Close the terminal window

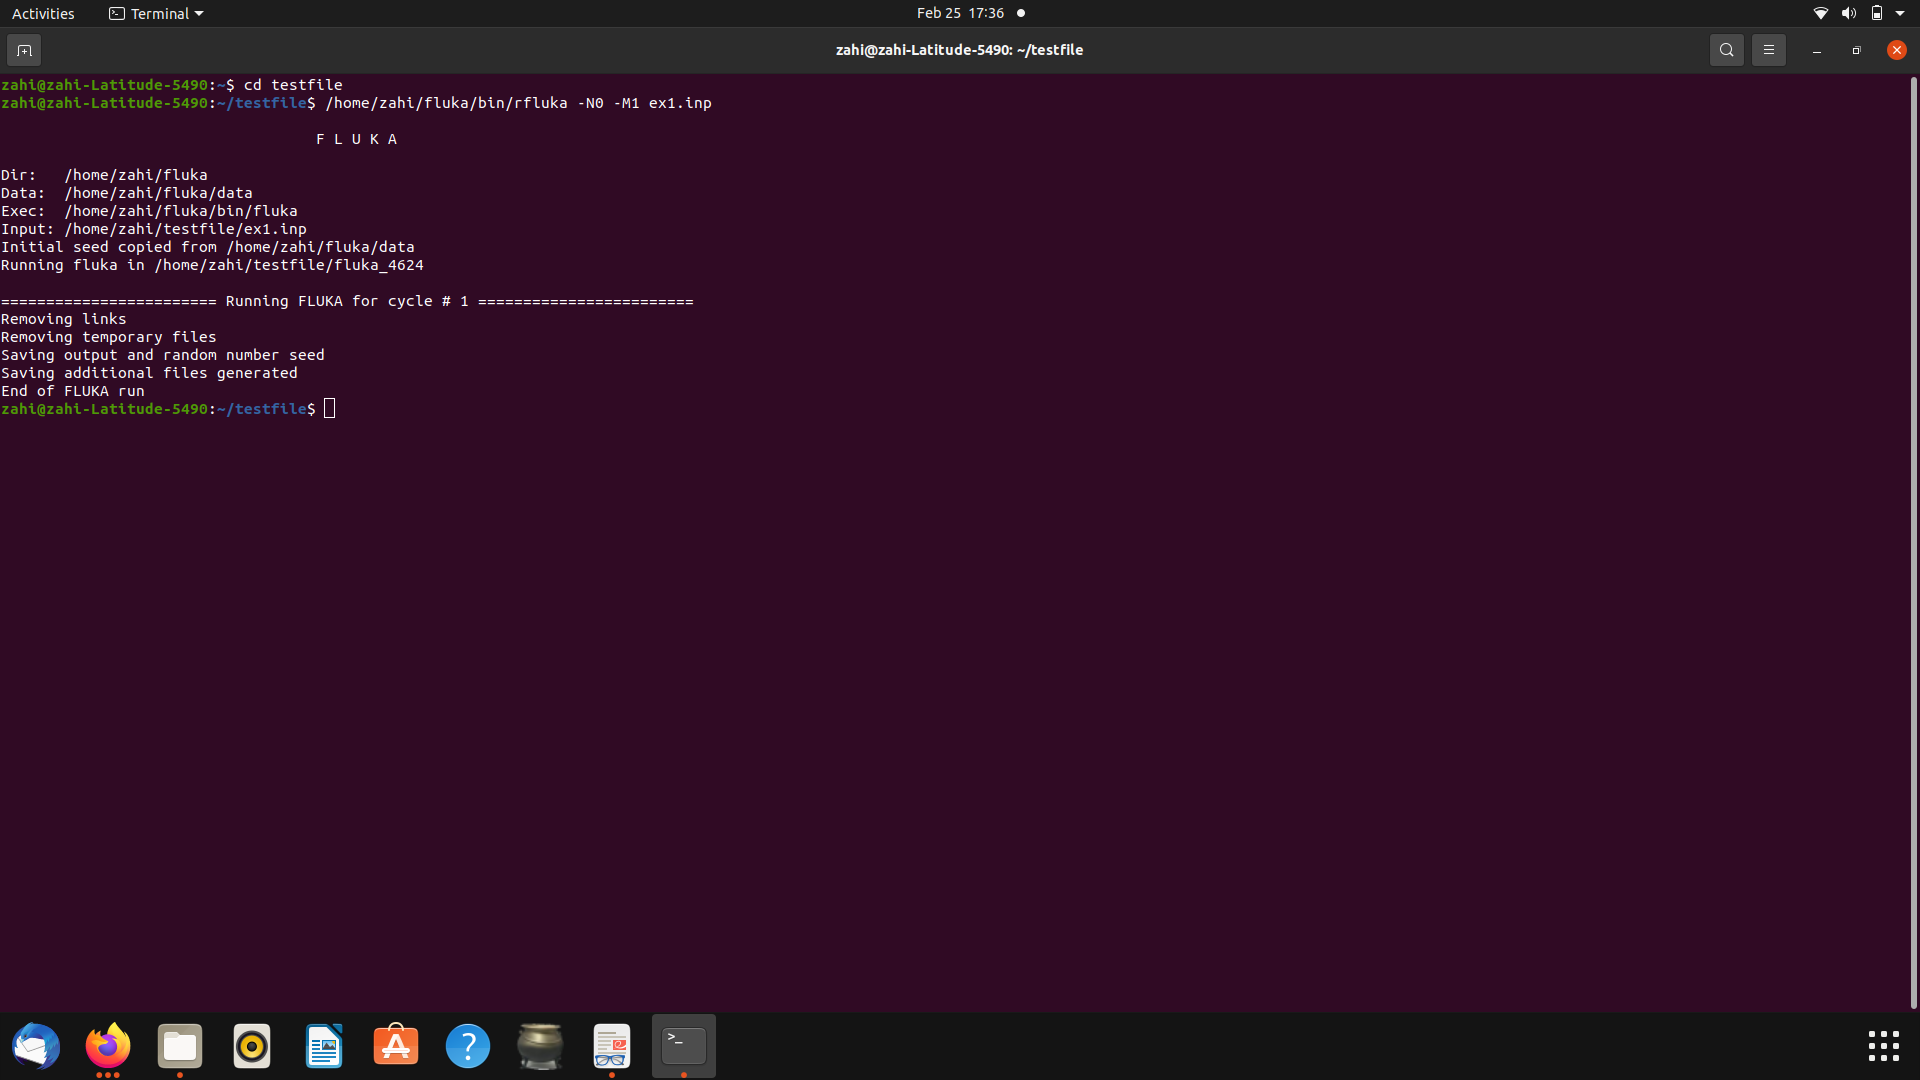[1896, 50]
